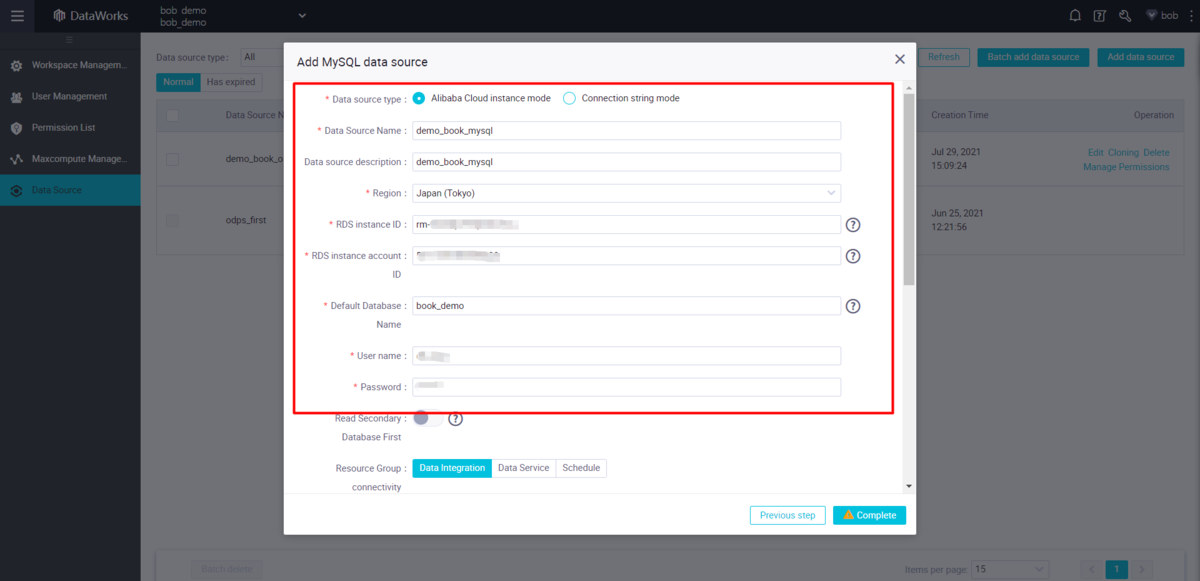1200x581 pixels.
Task: Click the Data source description field
Action: coord(626,162)
